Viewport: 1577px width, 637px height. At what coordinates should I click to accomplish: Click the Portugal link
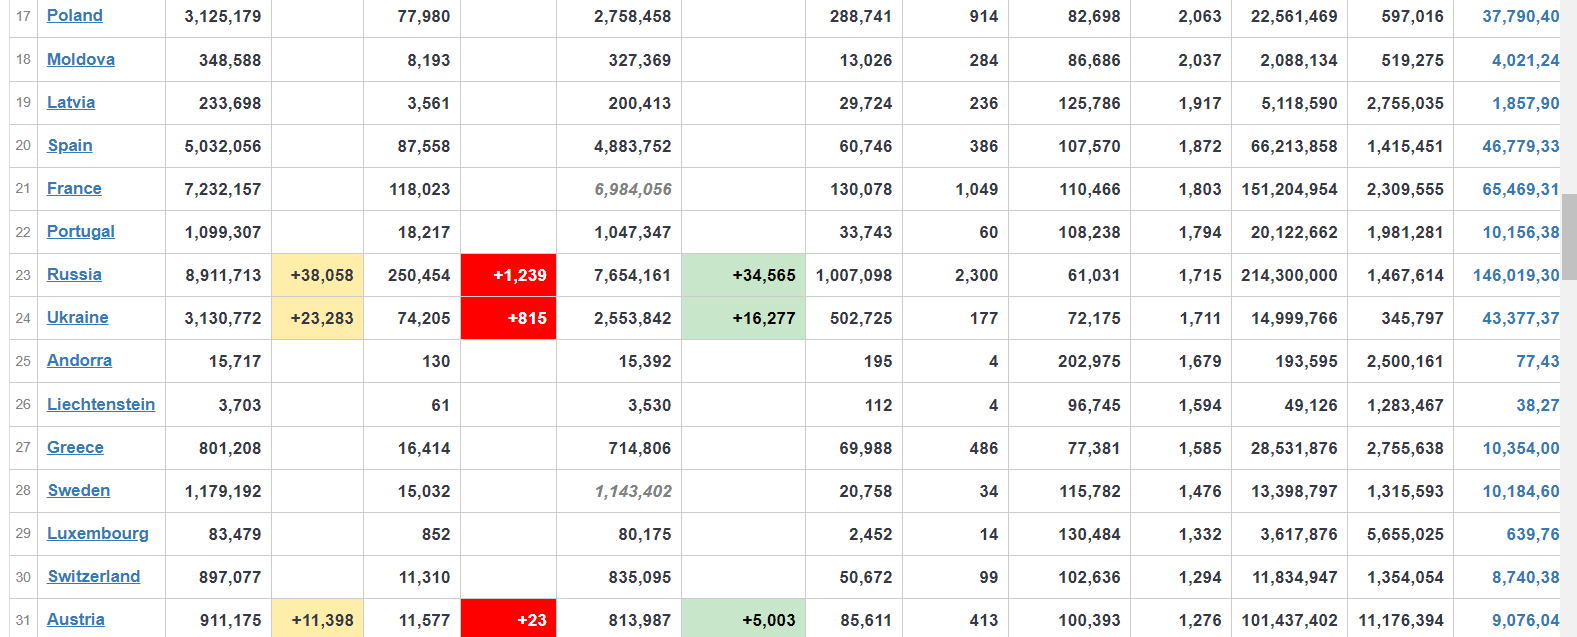[x=81, y=231]
